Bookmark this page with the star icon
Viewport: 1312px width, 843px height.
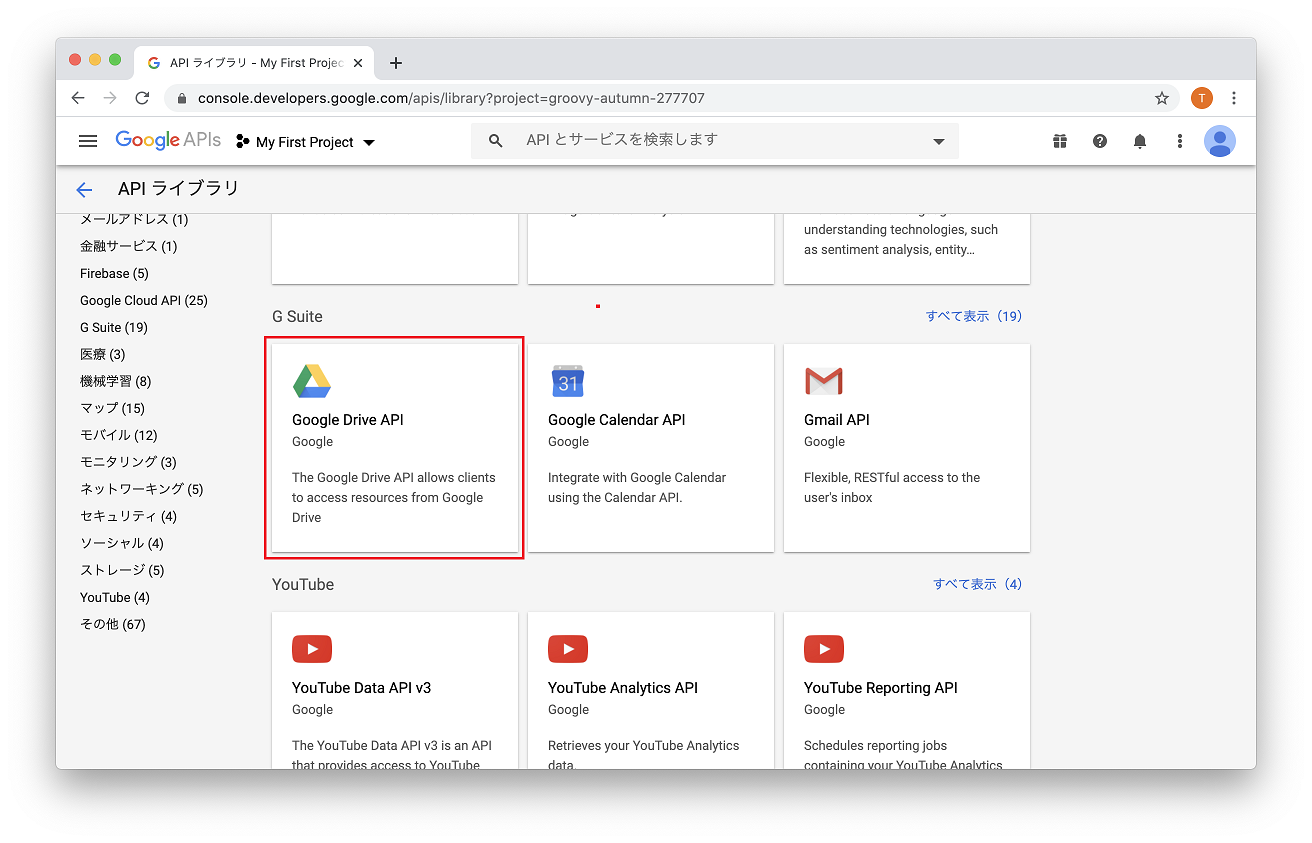coord(1162,98)
